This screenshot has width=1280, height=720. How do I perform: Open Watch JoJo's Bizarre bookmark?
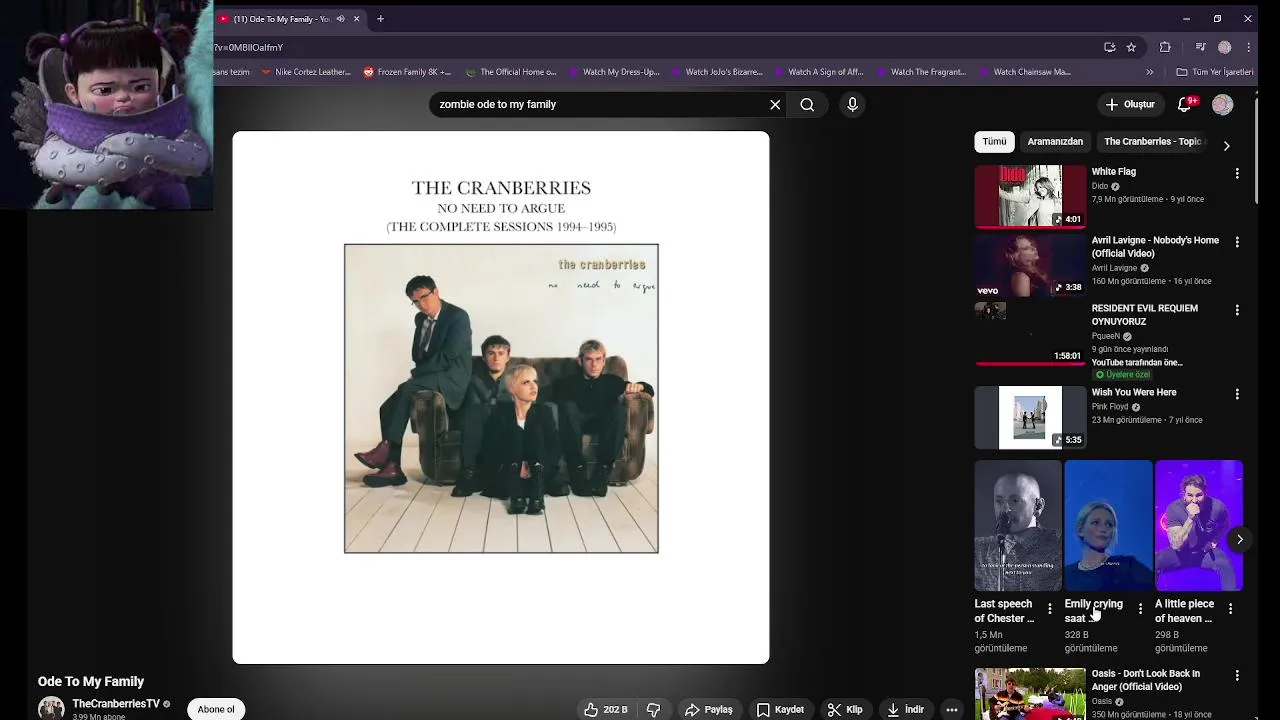(717, 72)
